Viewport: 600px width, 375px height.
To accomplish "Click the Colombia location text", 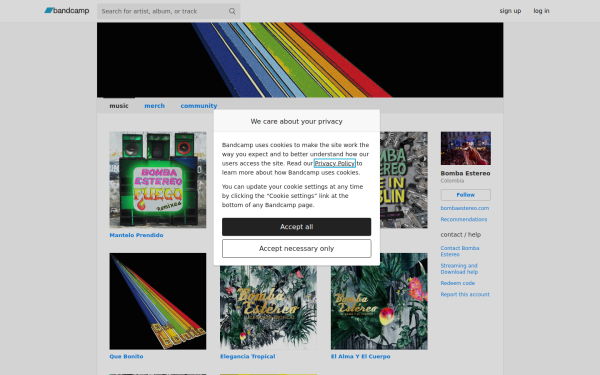I will pos(452,181).
